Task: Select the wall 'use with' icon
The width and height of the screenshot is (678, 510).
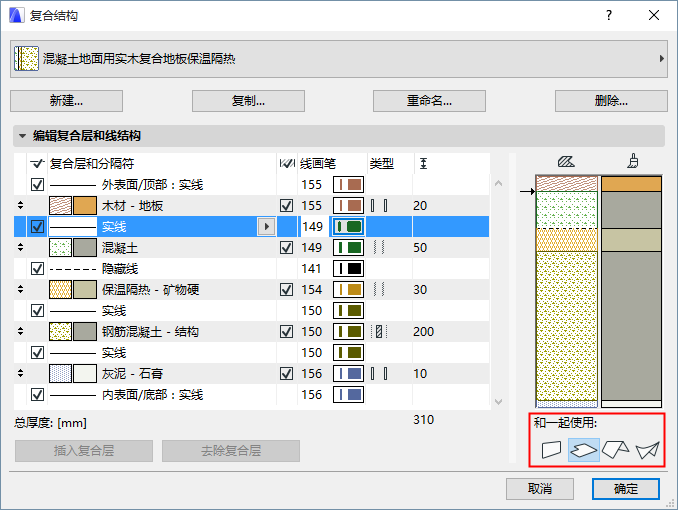Action: tap(551, 450)
